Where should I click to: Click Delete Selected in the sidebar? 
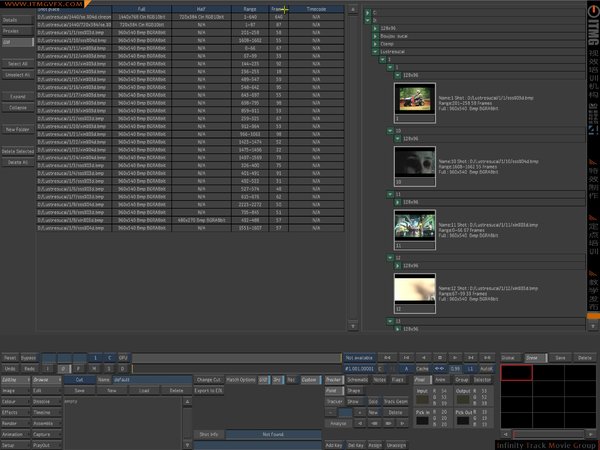coord(16,151)
